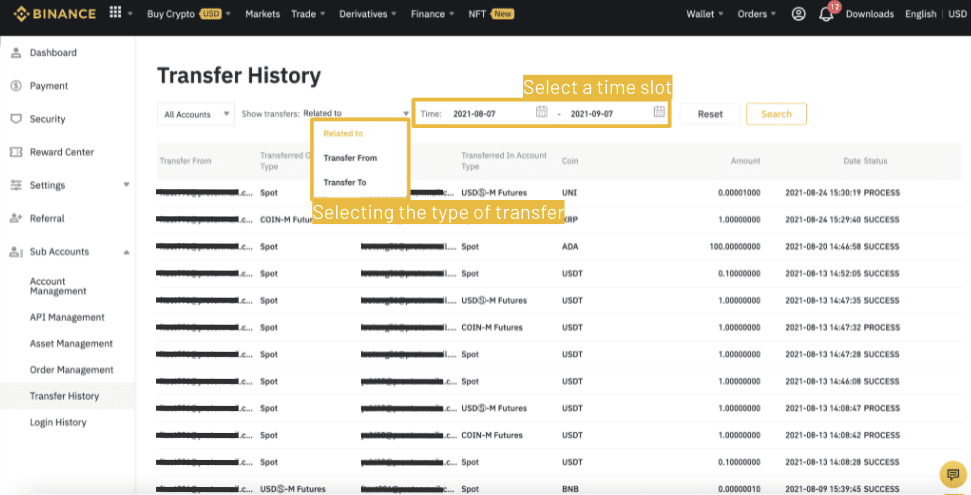This screenshot has height=495, width=971.
Task: Click the start date input field
Action: point(488,114)
